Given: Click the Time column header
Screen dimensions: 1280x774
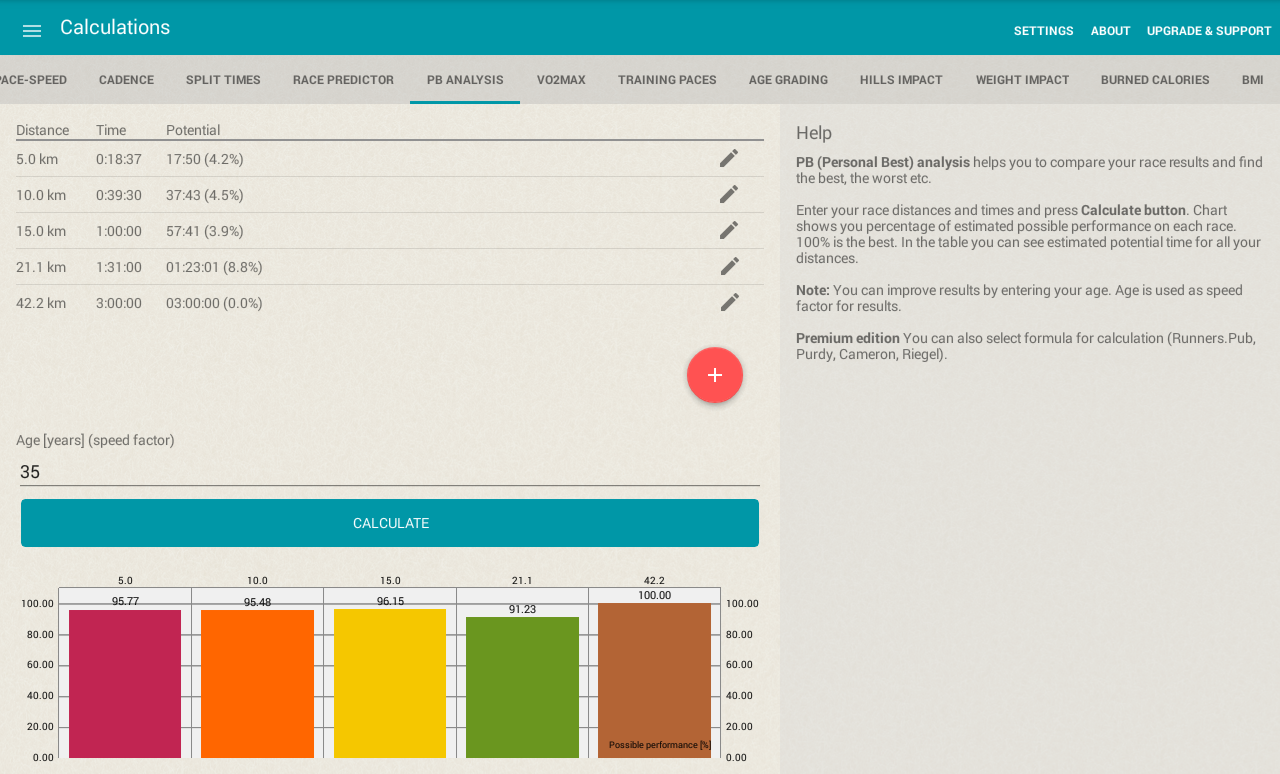Looking at the screenshot, I should (111, 130).
